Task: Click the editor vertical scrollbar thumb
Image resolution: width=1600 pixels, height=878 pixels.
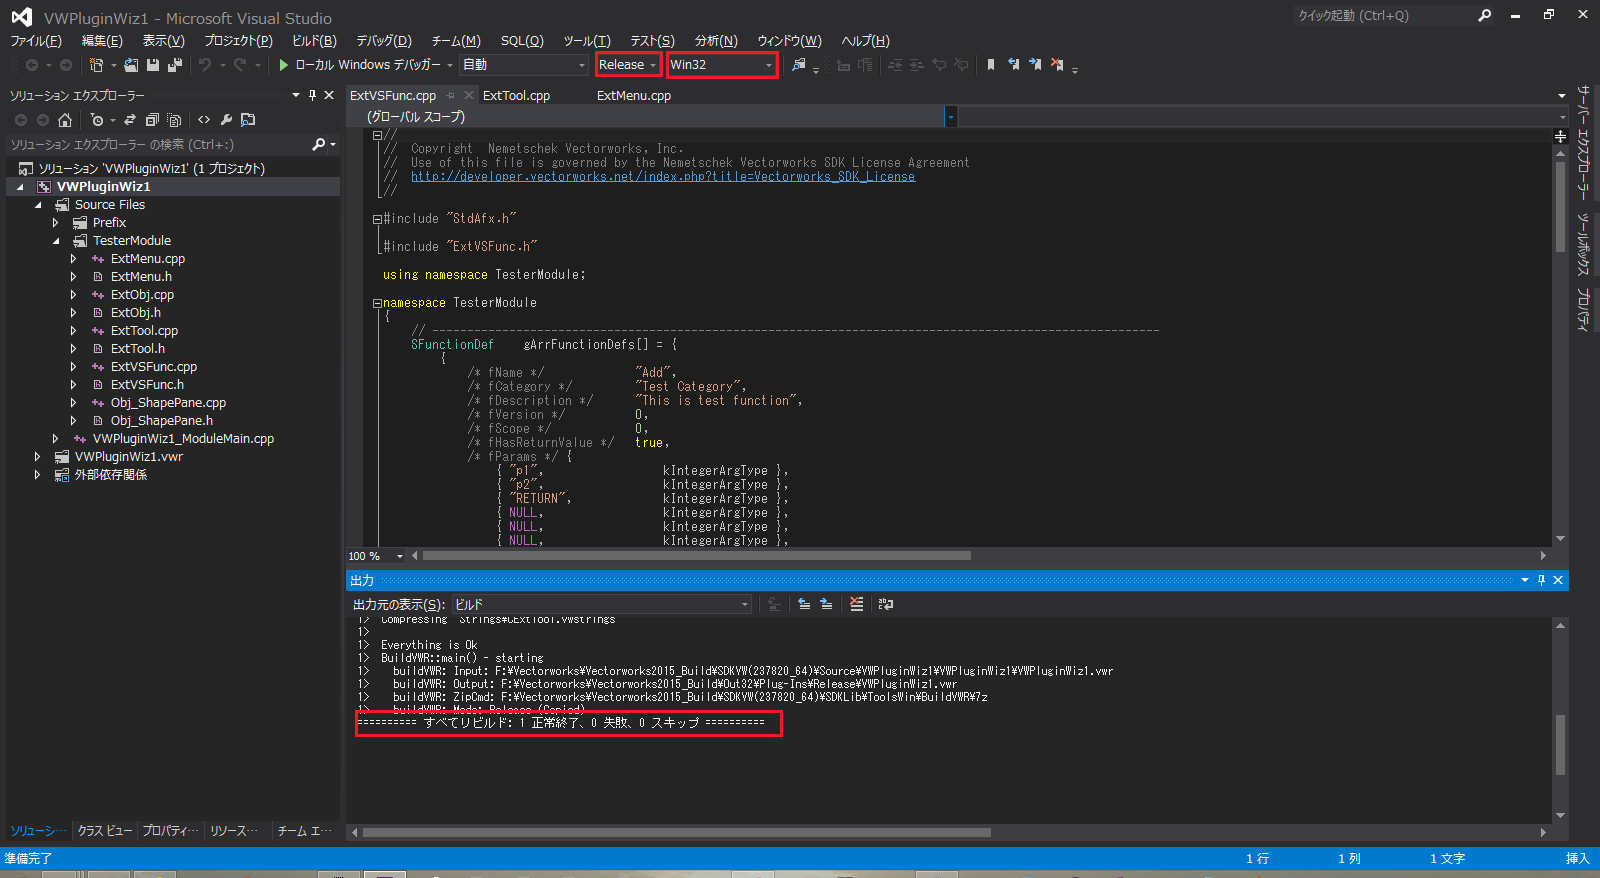Action: coord(1560,206)
